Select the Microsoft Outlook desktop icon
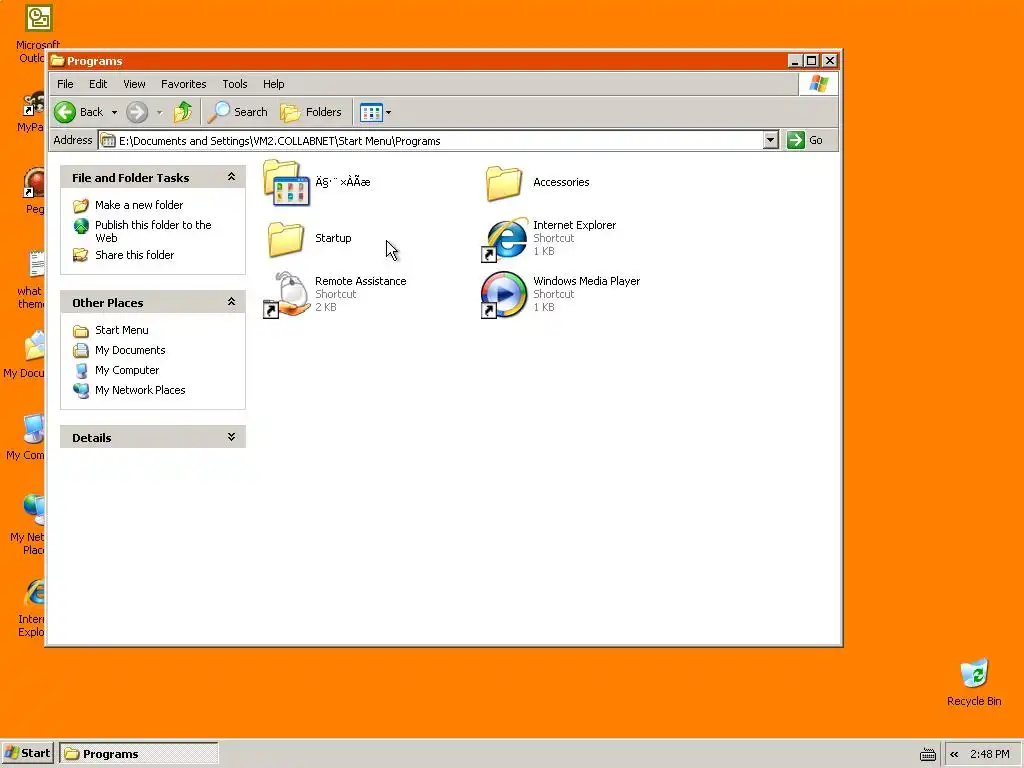Screen dimensions: 1024x768 tap(38, 18)
